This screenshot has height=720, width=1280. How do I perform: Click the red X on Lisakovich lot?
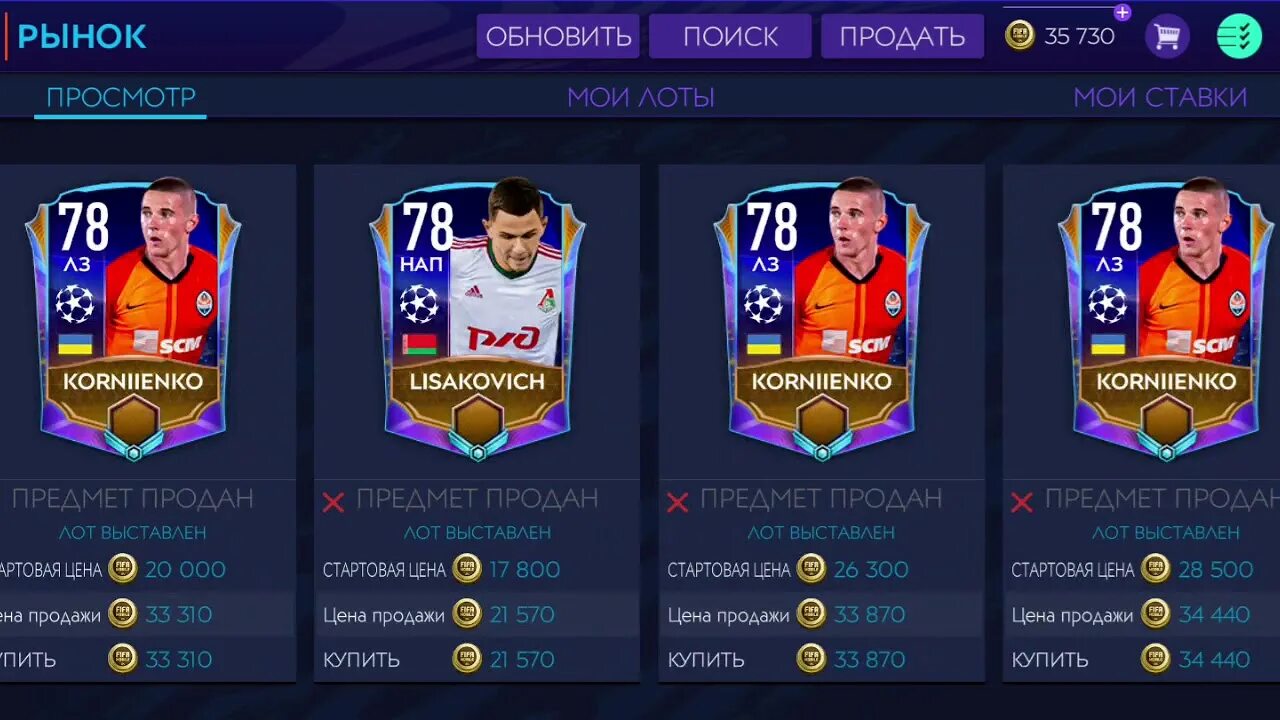tap(333, 502)
